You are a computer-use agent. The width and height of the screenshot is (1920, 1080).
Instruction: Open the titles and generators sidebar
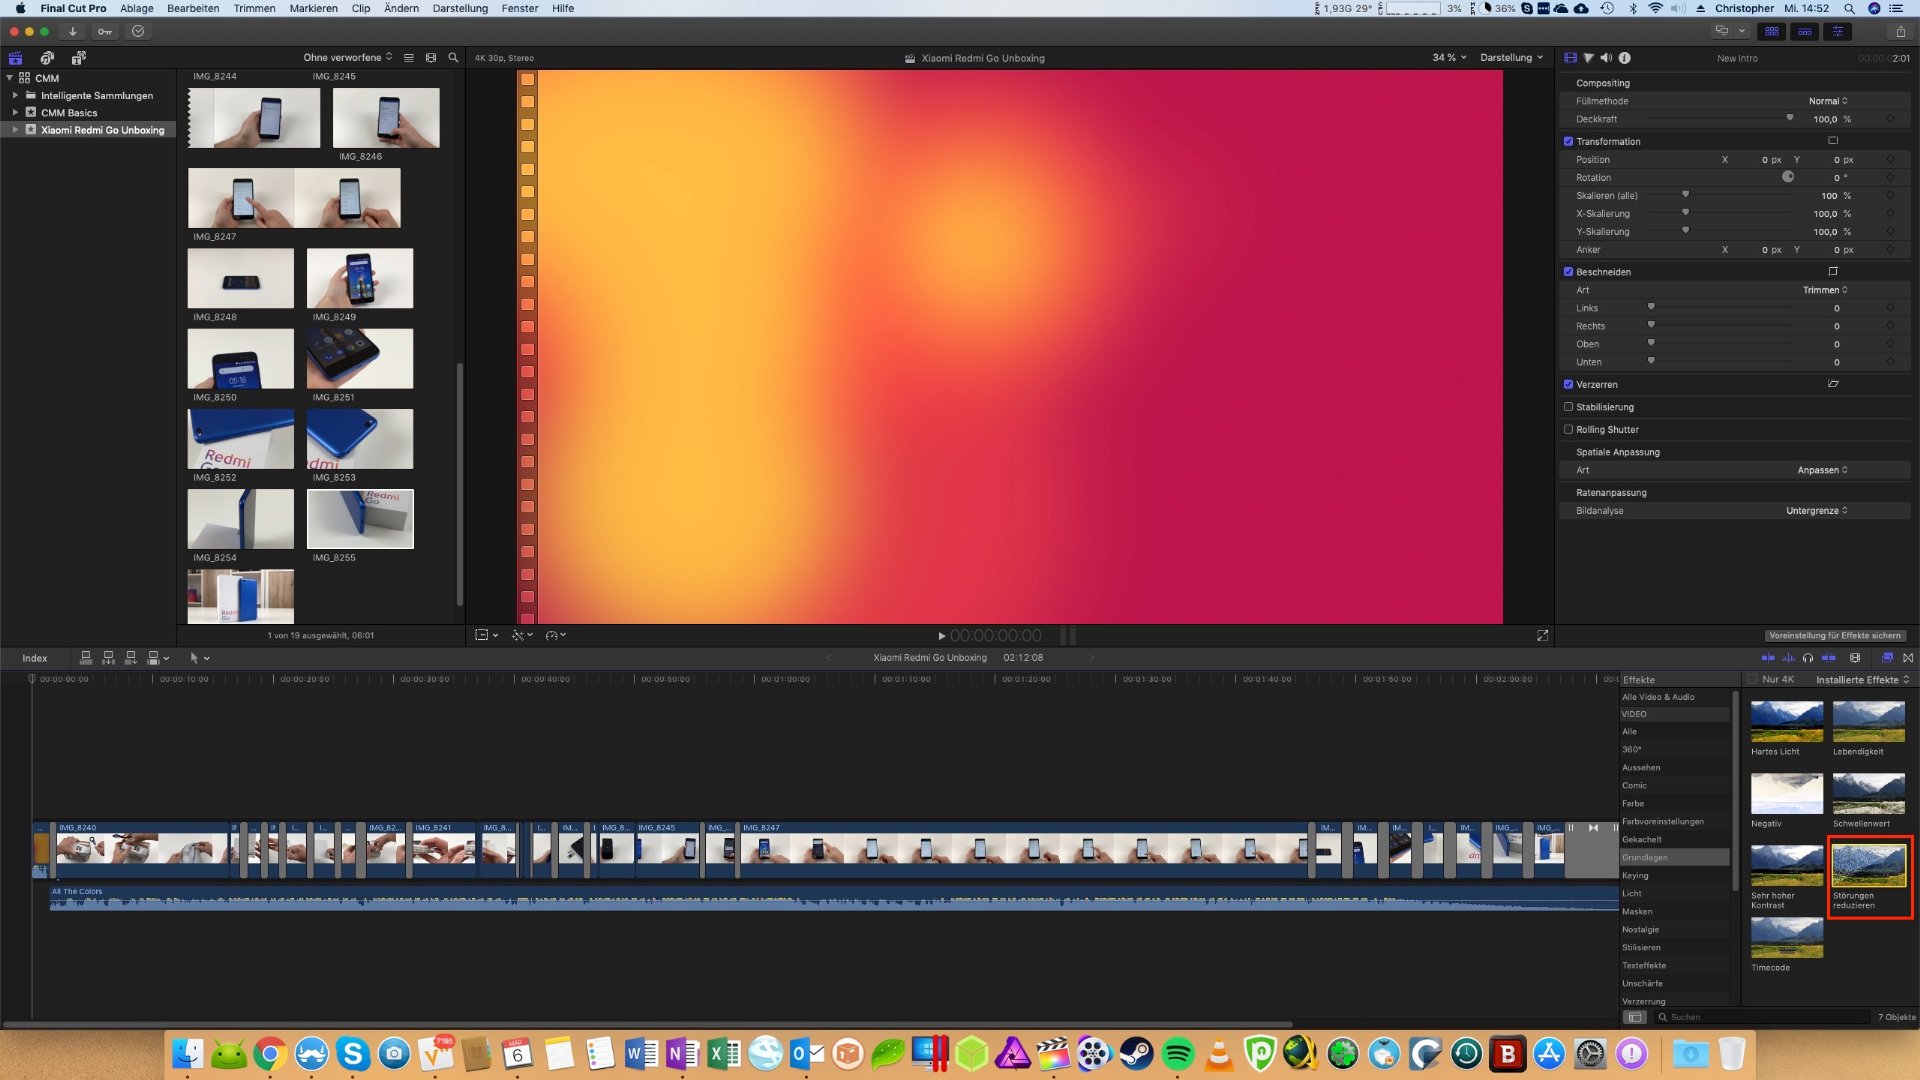[79, 58]
